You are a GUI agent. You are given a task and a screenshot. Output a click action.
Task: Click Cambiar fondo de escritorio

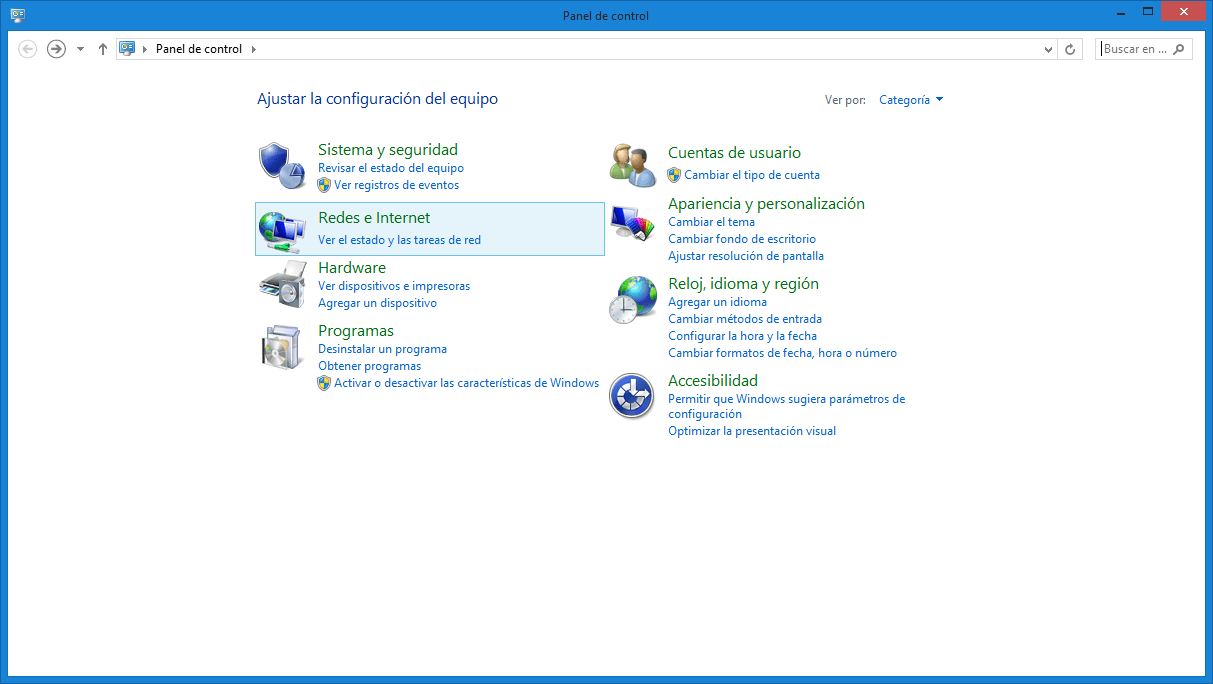pyautogui.click(x=742, y=239)
